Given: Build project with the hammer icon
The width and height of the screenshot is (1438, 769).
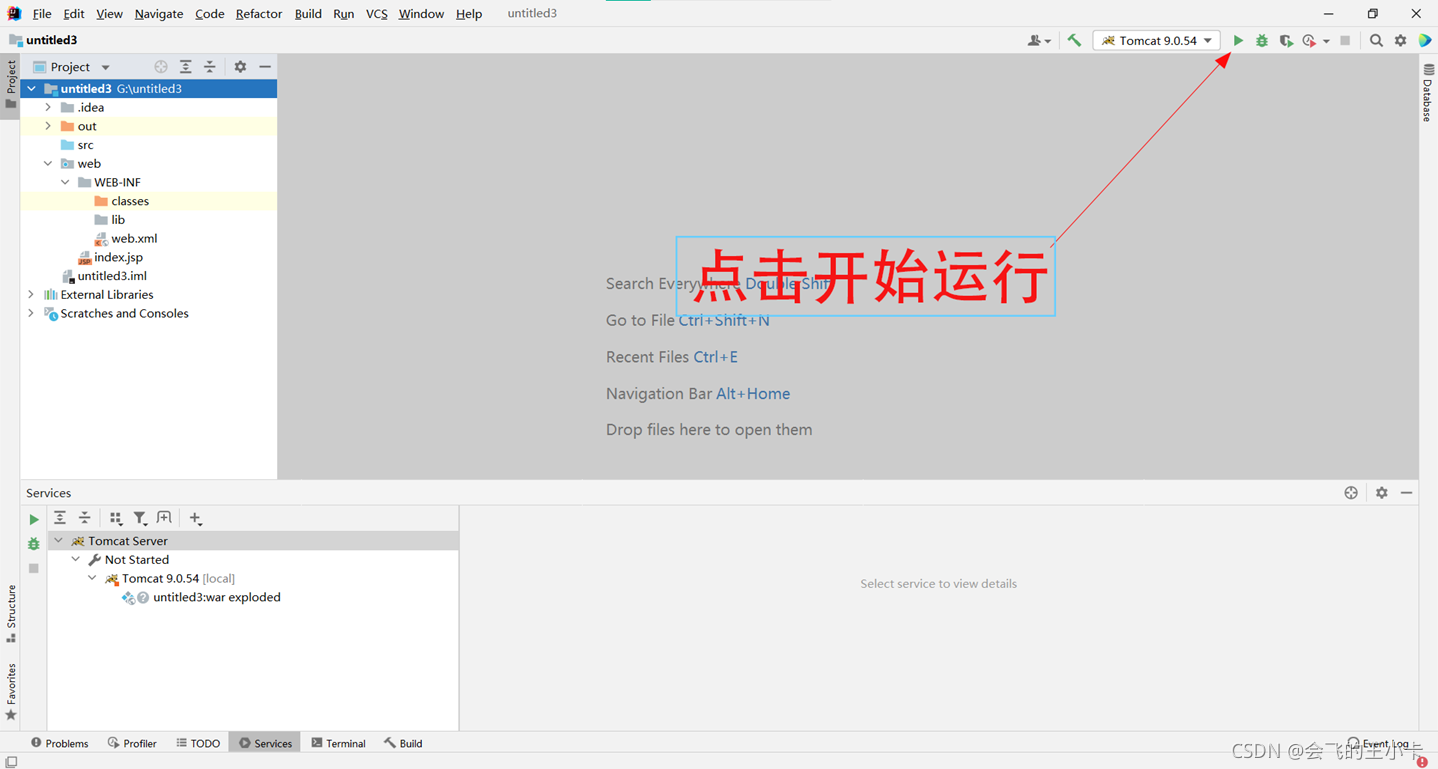Looking at the screenshot, I should point(1074,40).
